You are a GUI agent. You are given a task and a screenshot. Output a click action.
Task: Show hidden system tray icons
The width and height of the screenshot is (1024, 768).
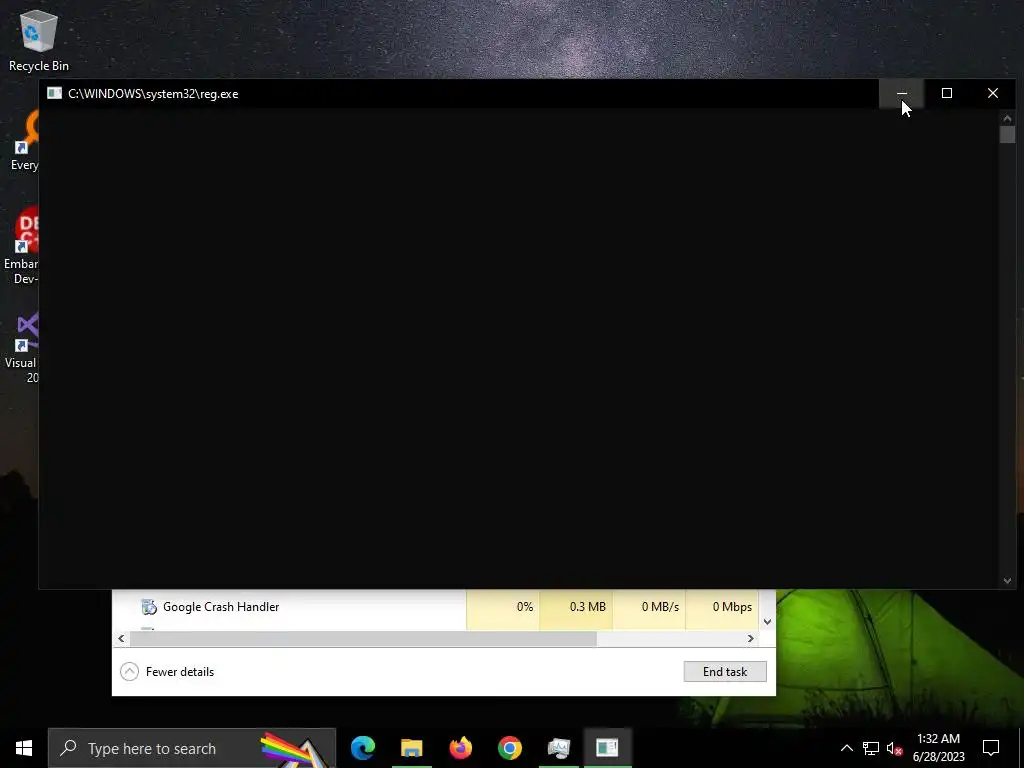point(846,748)
